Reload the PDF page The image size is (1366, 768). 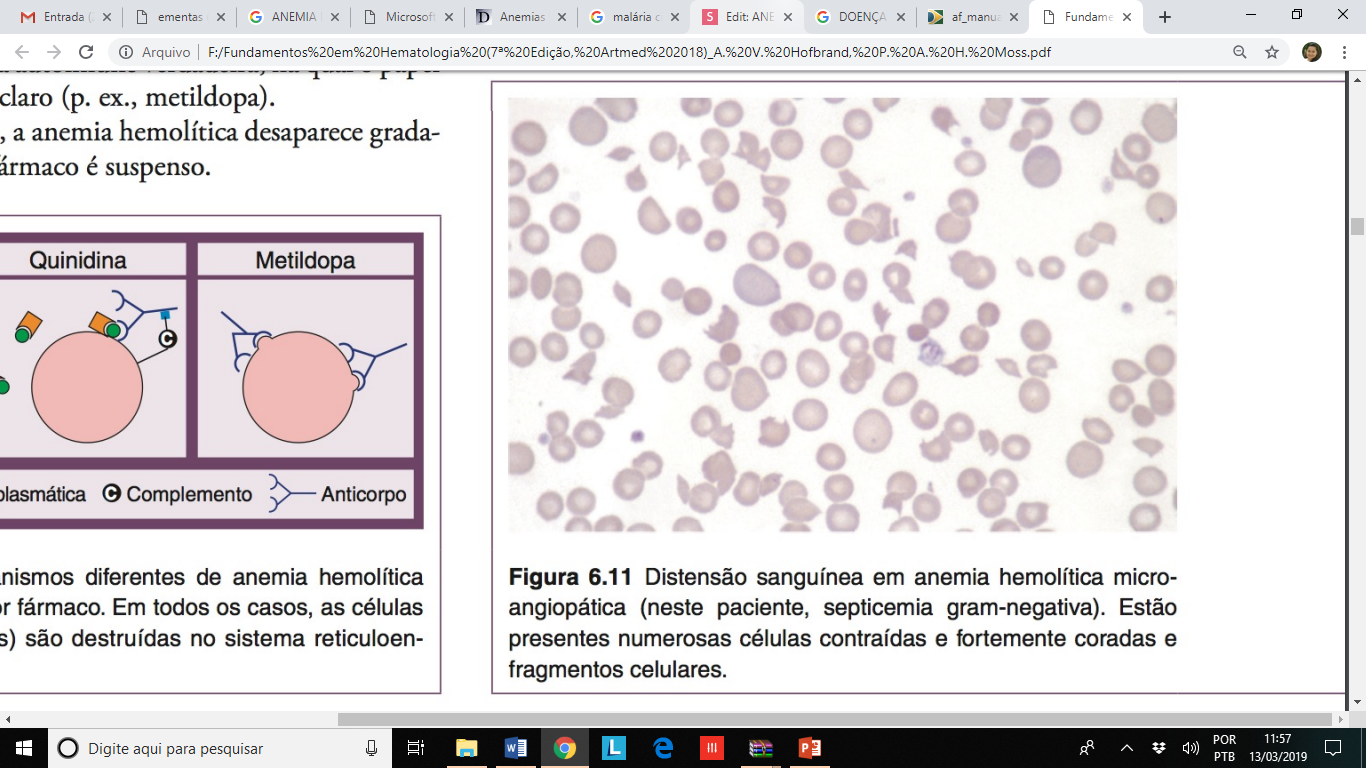pos(86,52)
